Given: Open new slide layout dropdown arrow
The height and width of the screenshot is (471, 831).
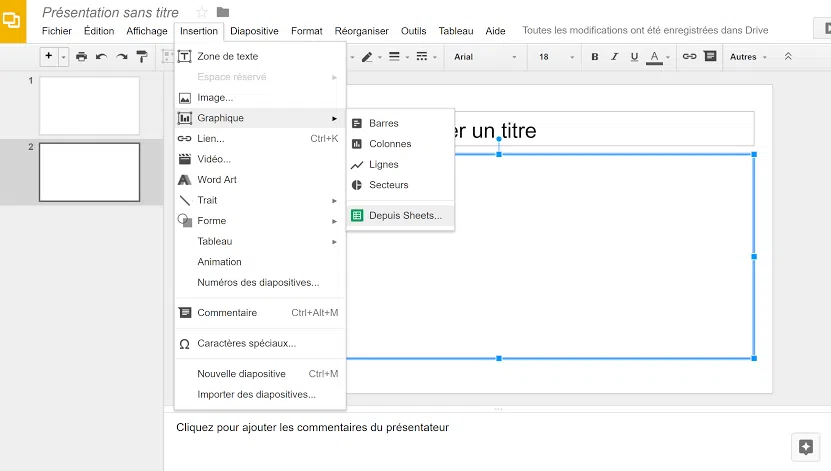Looking at the screenshot, I should (64, 57).
